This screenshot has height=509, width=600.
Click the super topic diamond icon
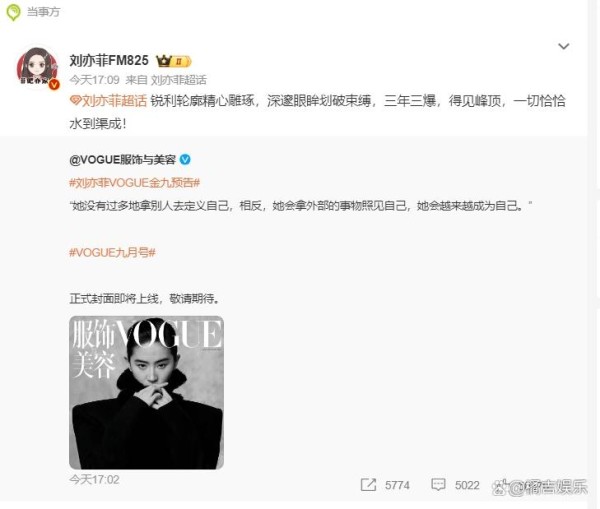click(x=75, y=101)
